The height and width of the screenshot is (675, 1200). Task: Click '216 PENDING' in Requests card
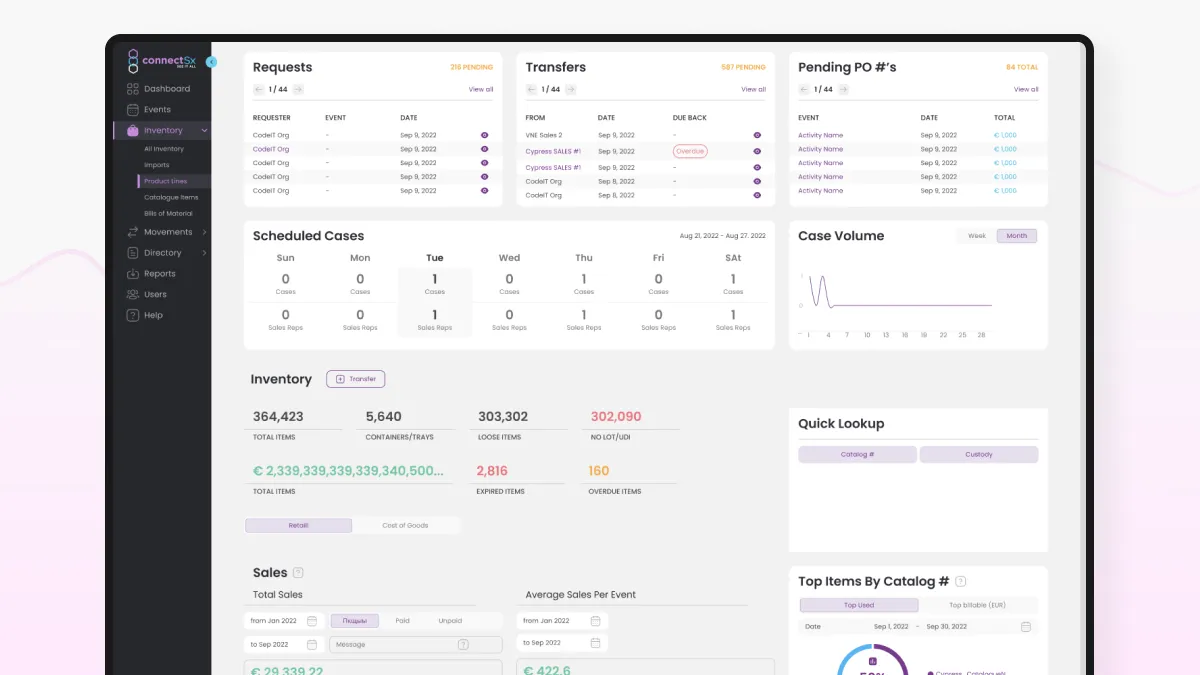tap(472, 67)
